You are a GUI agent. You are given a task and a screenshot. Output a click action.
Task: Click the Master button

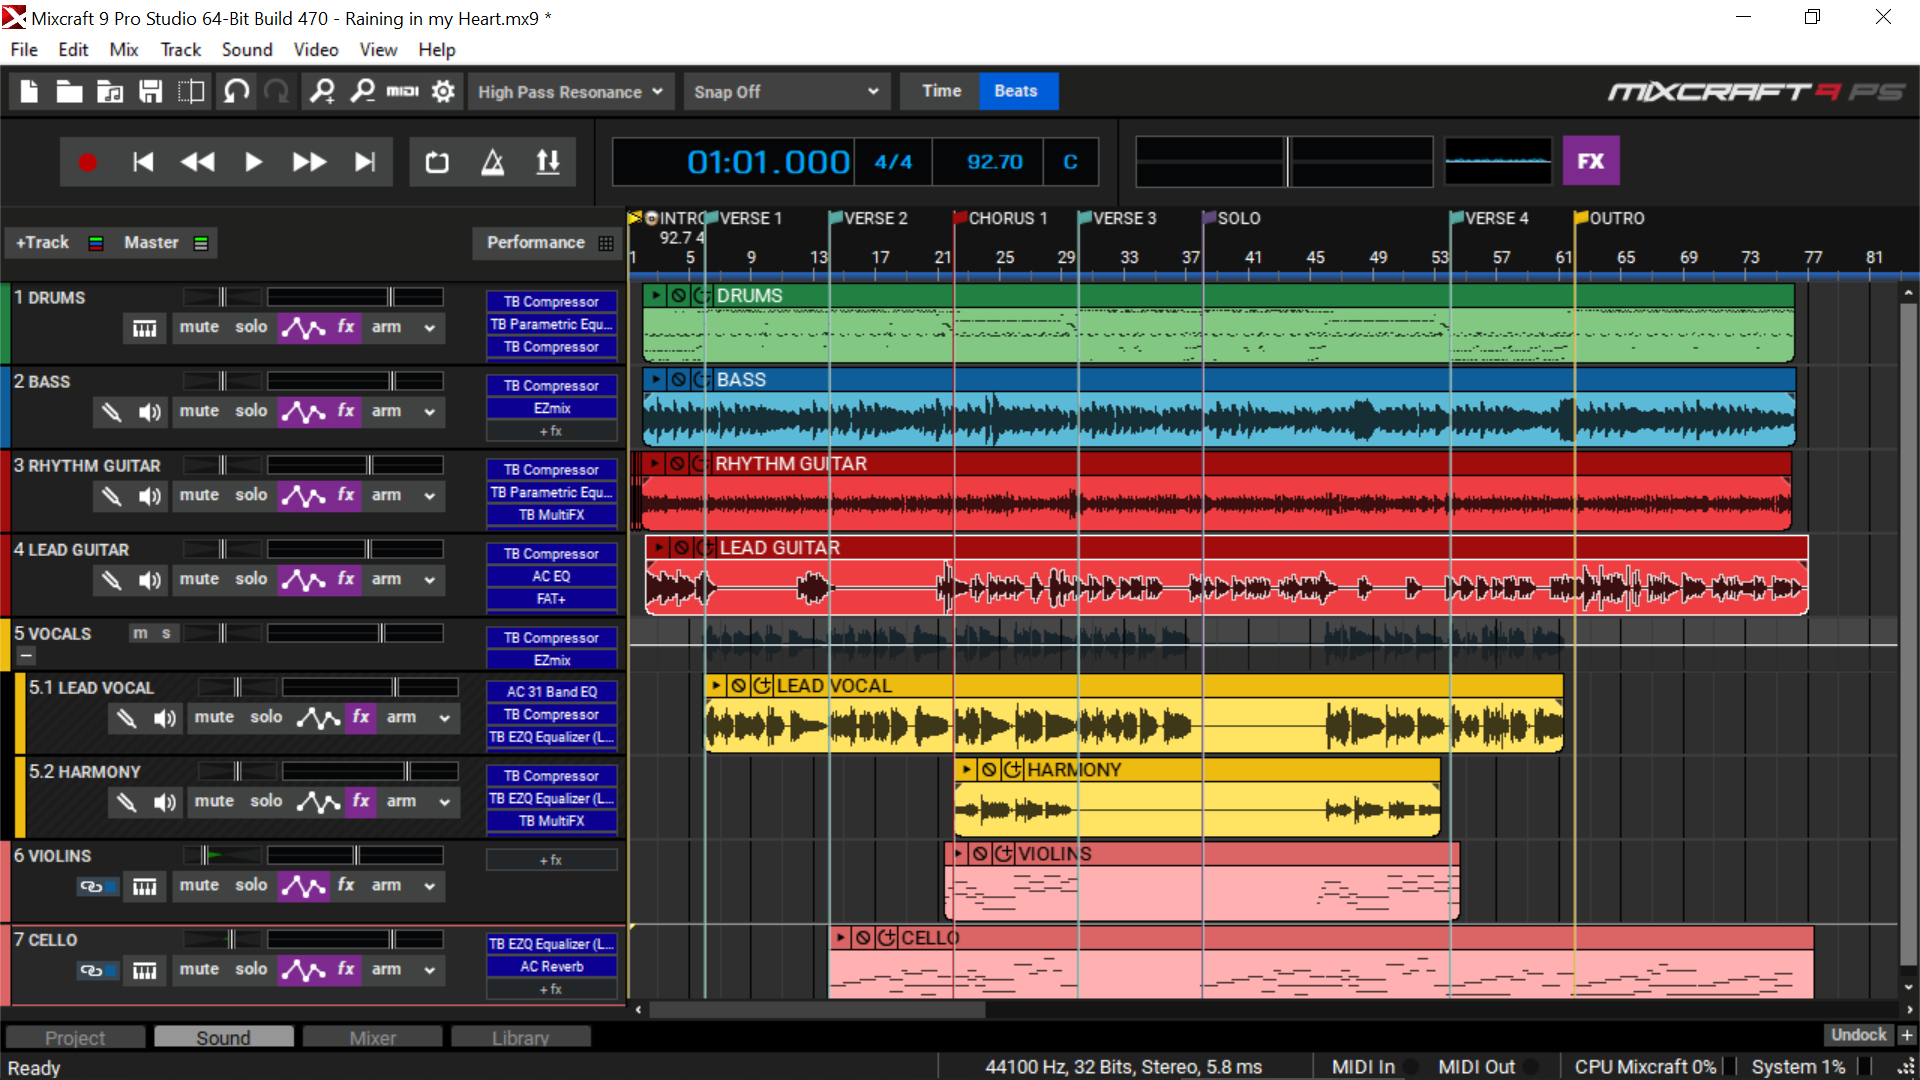[165, 243]
